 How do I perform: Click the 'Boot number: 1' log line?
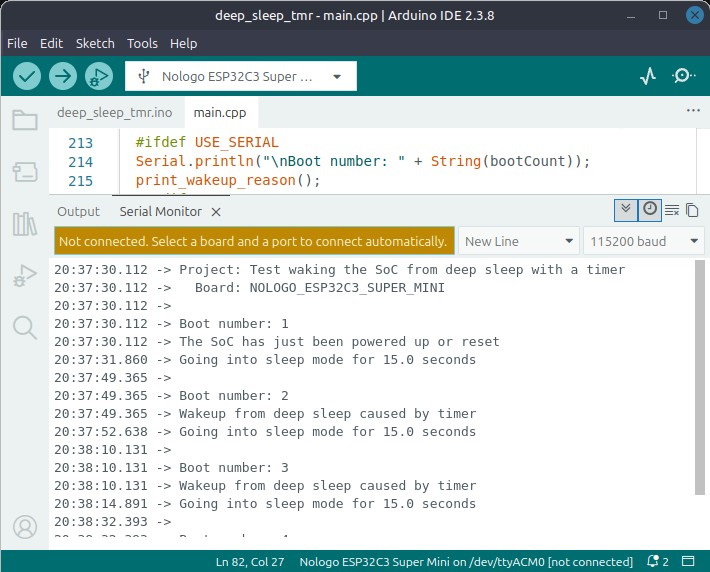pos(171,324)
